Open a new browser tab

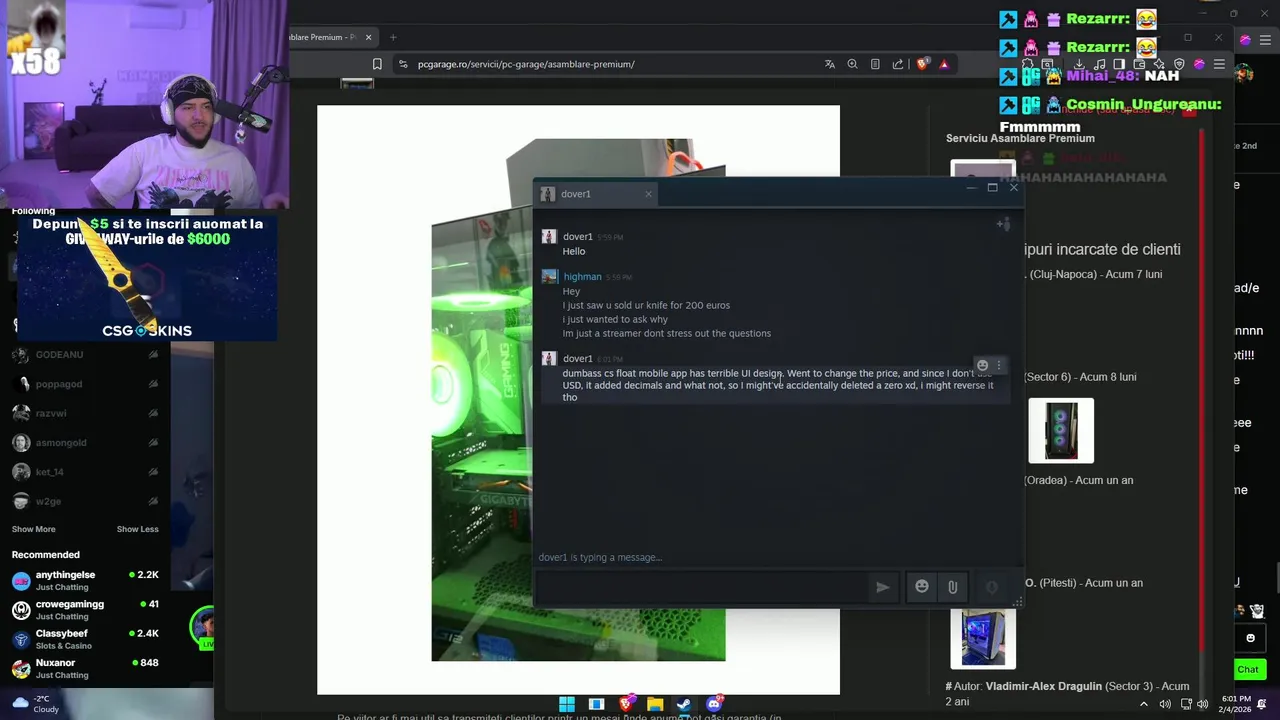[393, 37]
